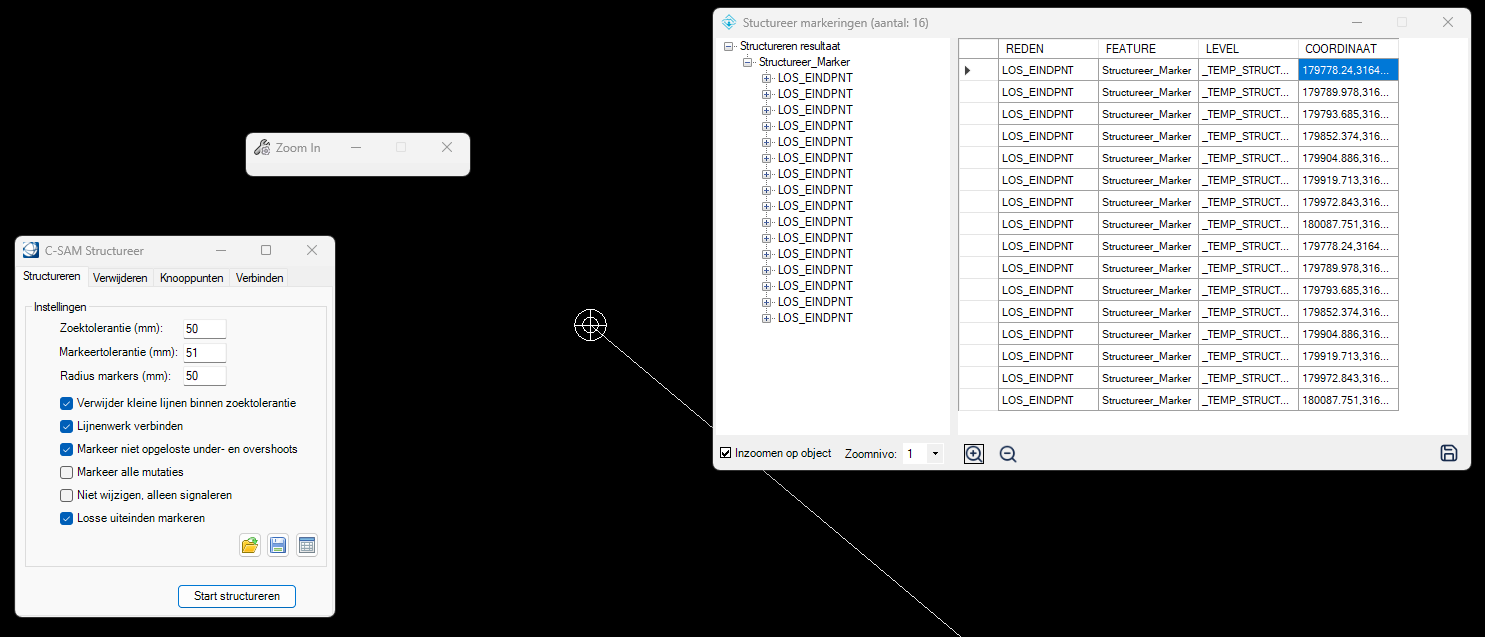Uncheck Verwijder kleine lijnen binnen zoektolerantie

67,403
